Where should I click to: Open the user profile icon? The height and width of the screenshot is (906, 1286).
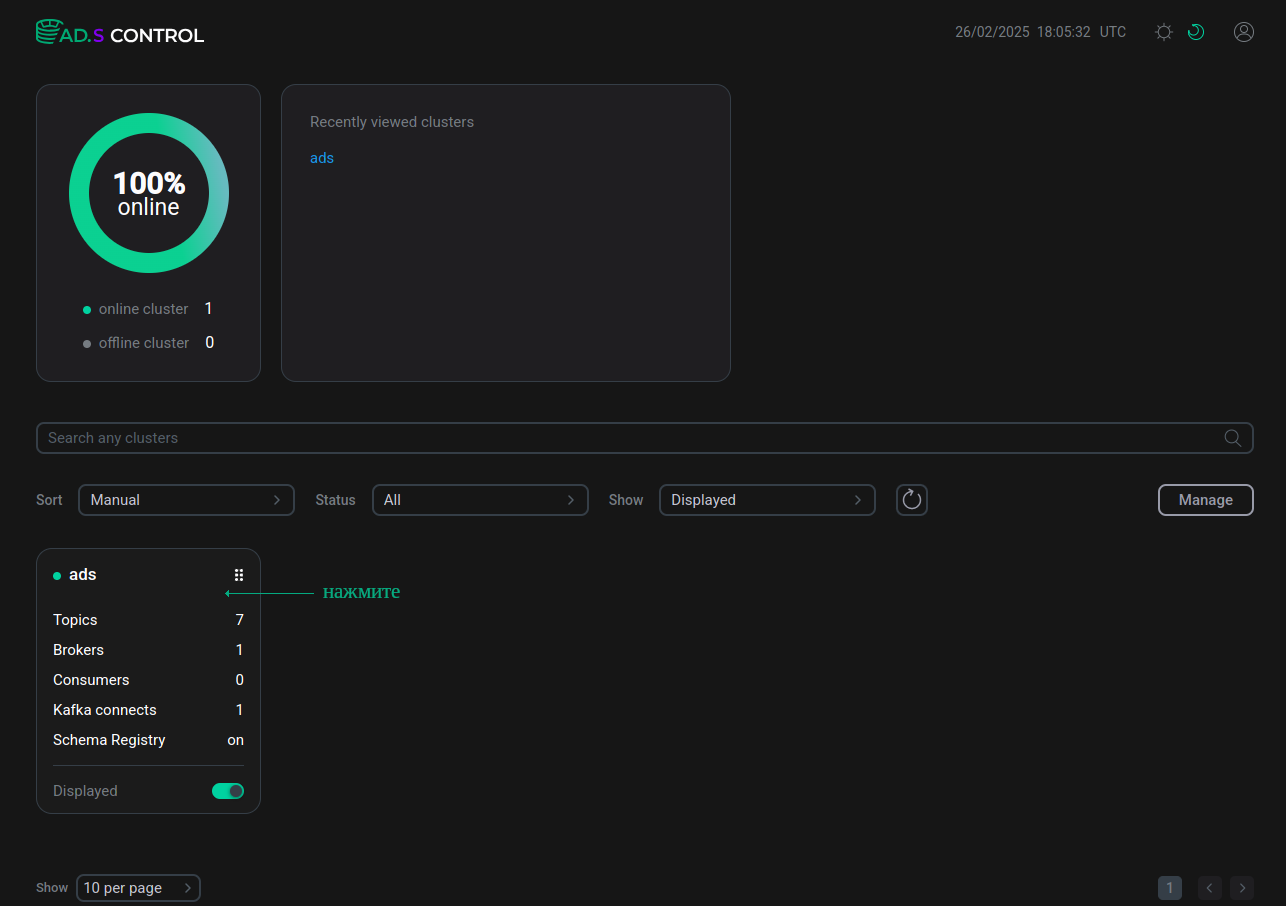pyautogui.click(x=1244, y=32)
